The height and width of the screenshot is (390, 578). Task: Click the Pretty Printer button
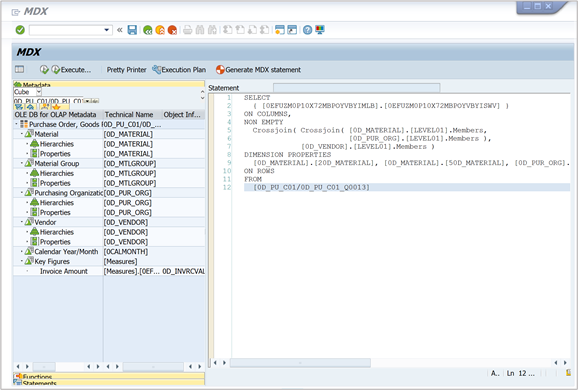126,70
